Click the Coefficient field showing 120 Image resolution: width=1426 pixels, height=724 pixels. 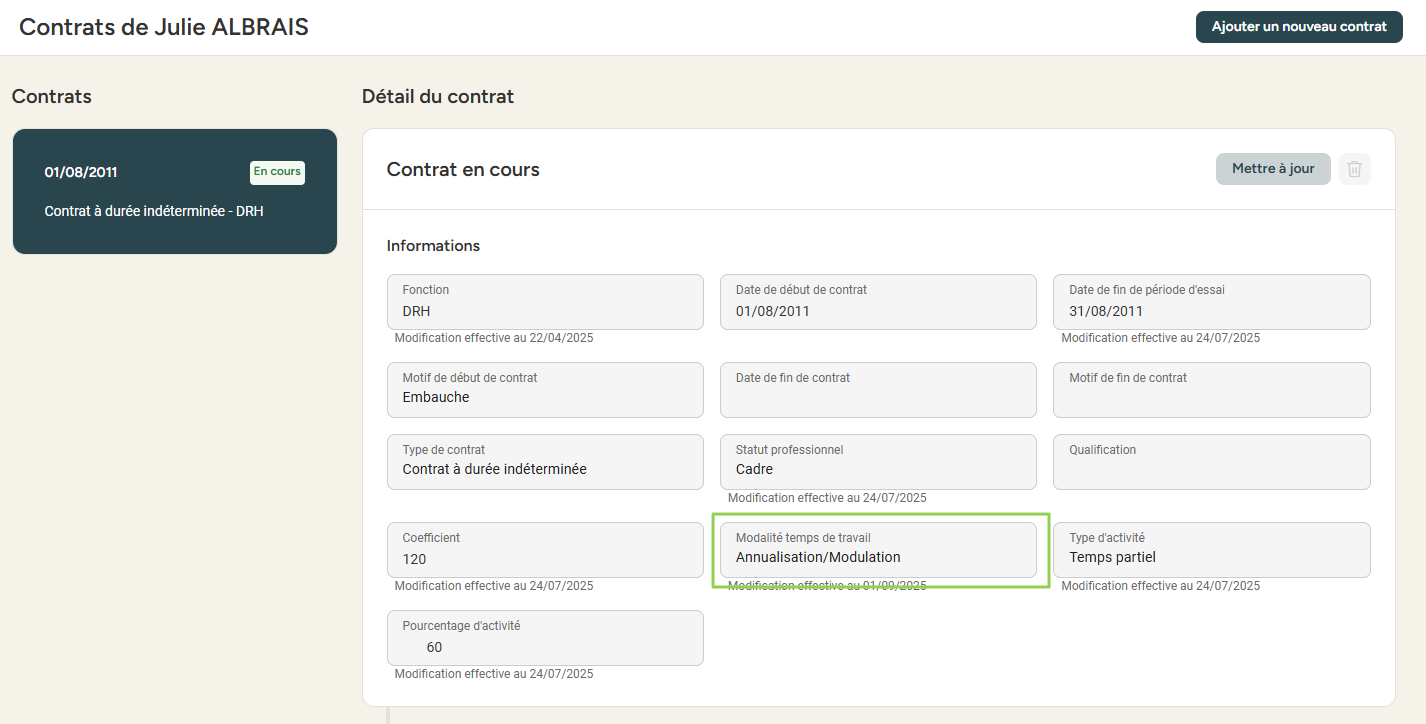[545, 549]
